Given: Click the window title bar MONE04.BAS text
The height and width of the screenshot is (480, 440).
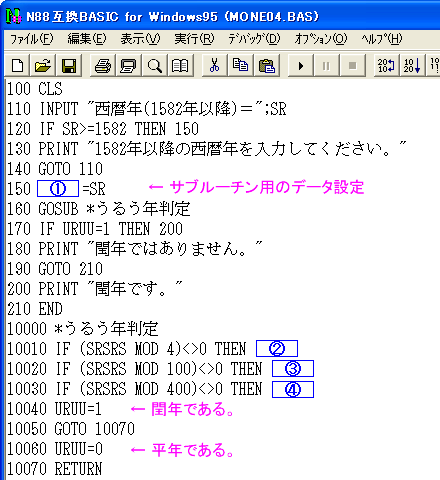Looking at the screenshot, I should coord(272,16).
